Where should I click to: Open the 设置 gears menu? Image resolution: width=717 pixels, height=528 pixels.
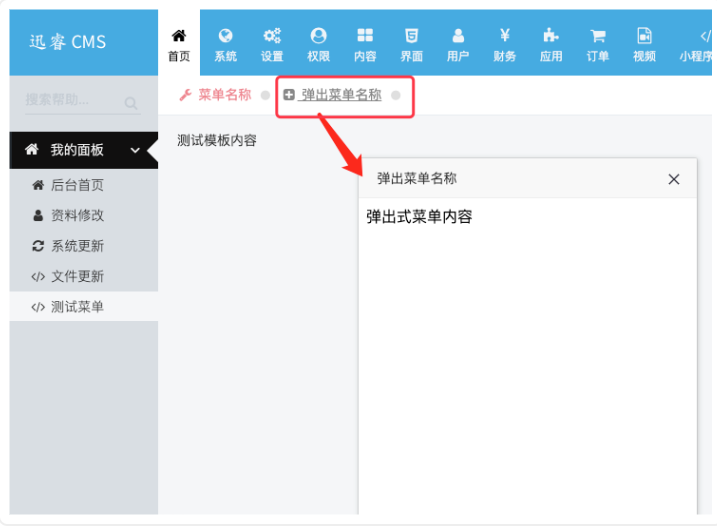click(272, 45)
